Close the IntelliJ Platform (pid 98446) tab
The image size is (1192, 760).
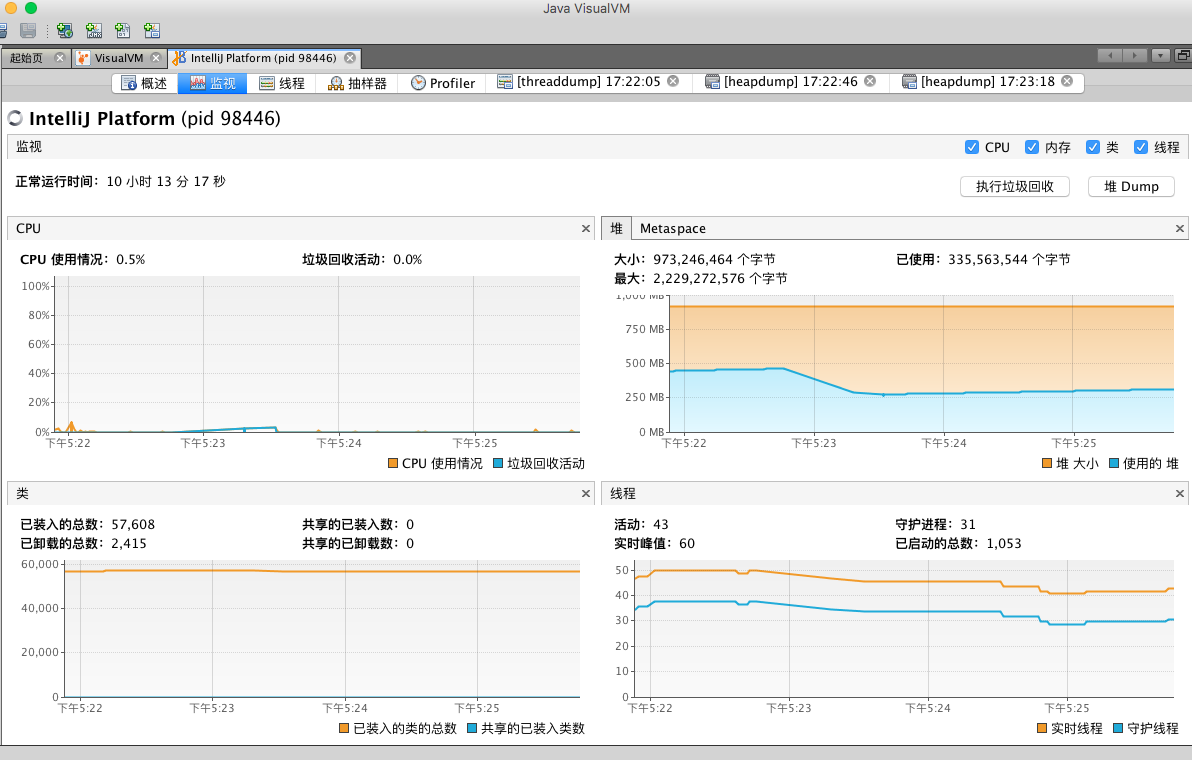pyautogui.click(x=350, y=58)
